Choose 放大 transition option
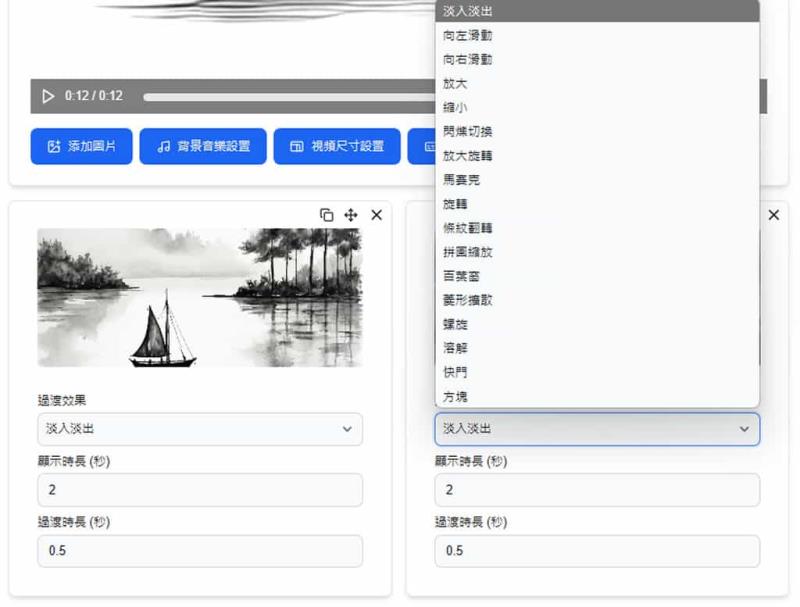 pos(597,83)
